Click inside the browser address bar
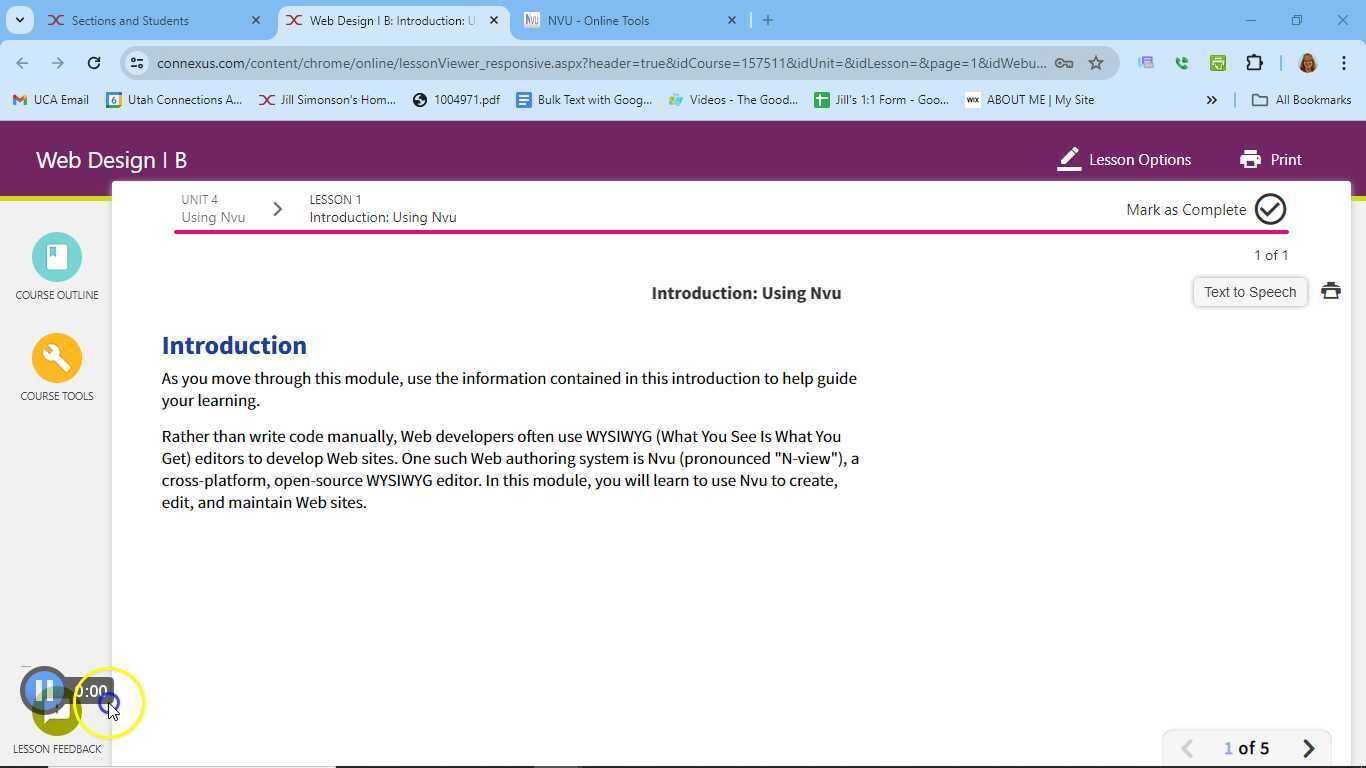The image size is (1366, 768). 600,62
